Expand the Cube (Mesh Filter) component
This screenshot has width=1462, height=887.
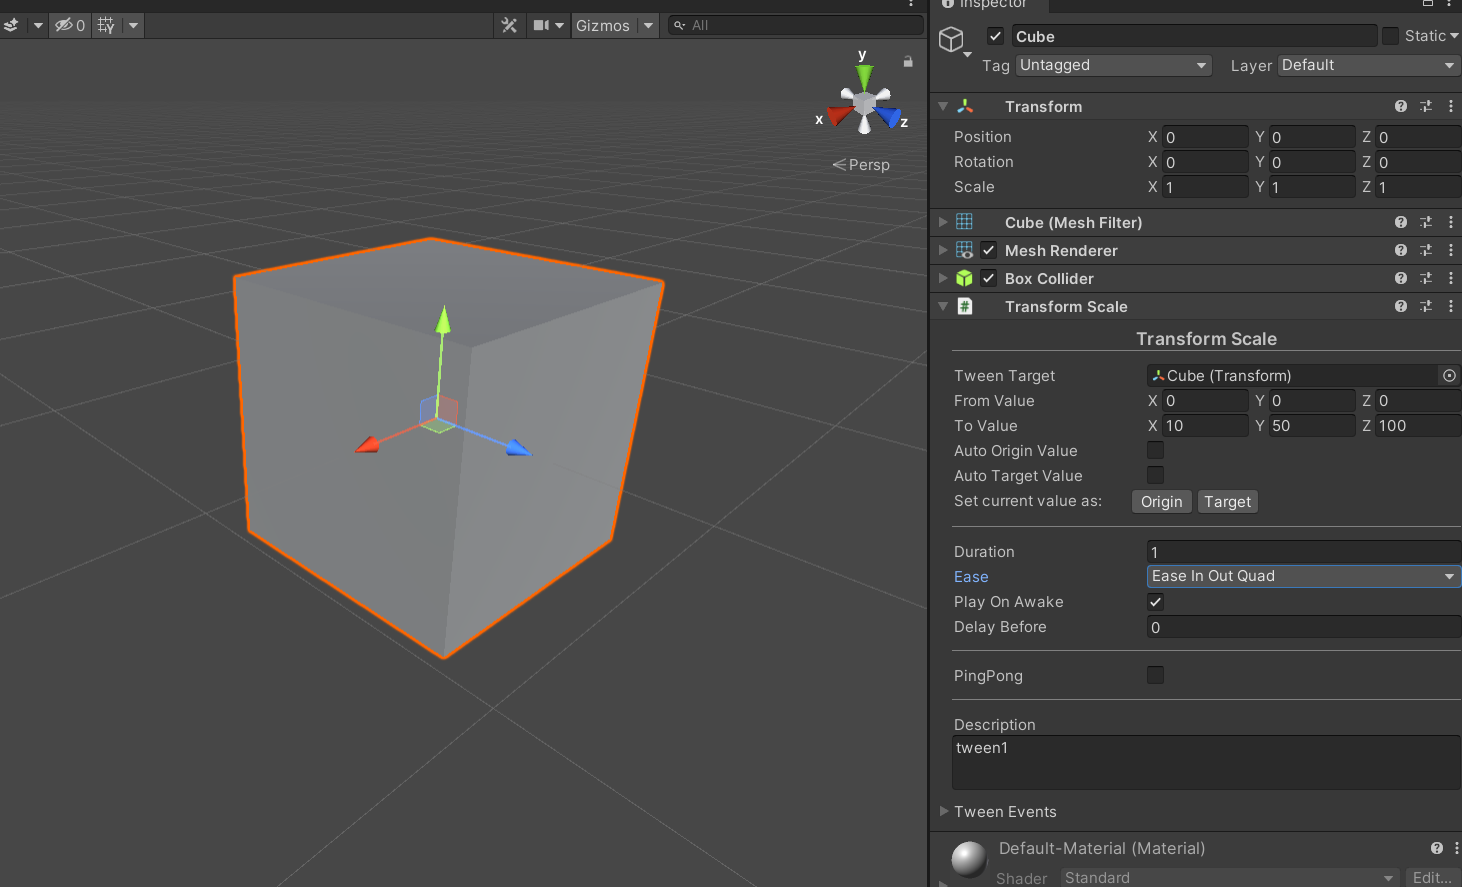pos(943,222)
